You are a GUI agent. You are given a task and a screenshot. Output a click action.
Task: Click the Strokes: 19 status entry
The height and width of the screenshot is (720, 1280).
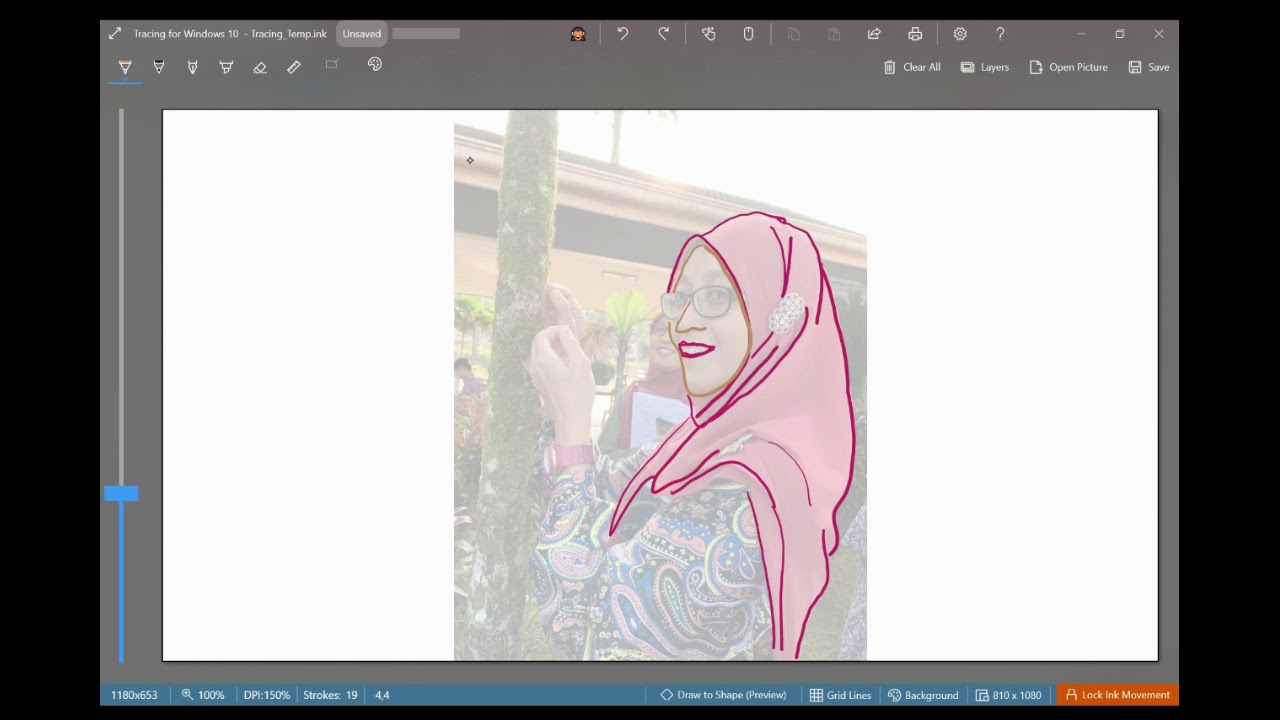[330, 695]
